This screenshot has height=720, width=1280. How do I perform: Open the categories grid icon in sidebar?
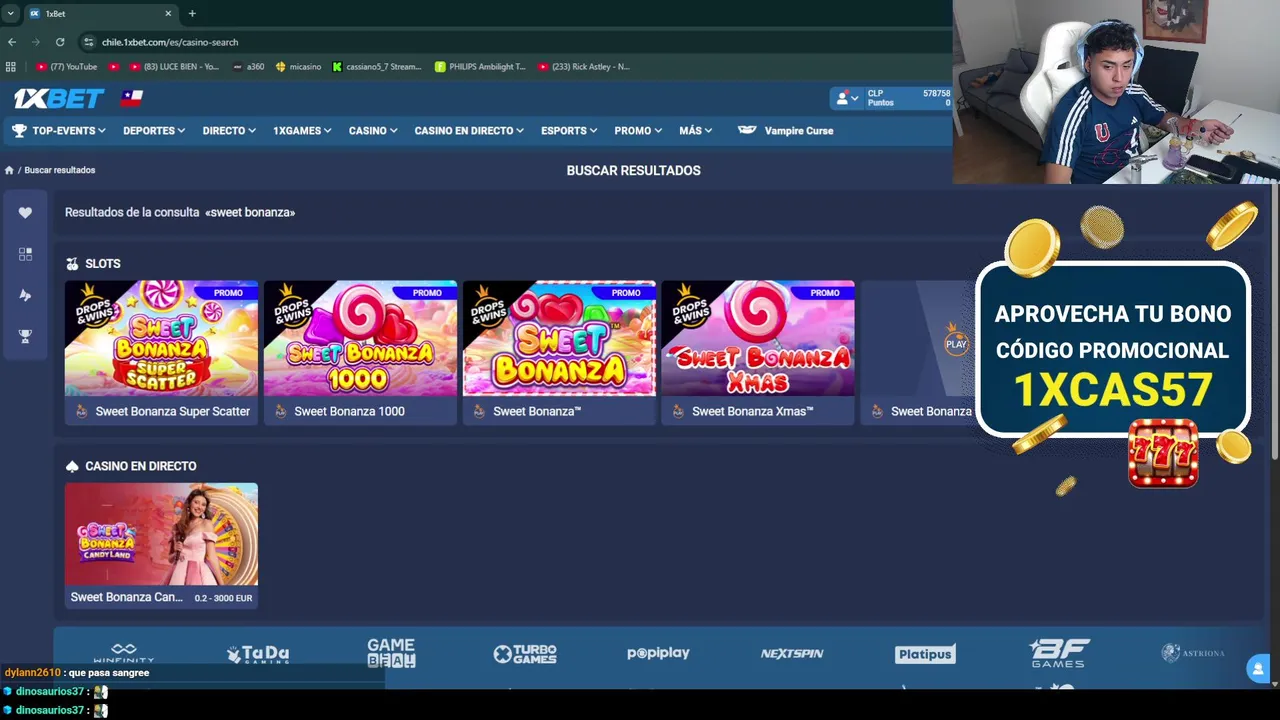point(25,254)
